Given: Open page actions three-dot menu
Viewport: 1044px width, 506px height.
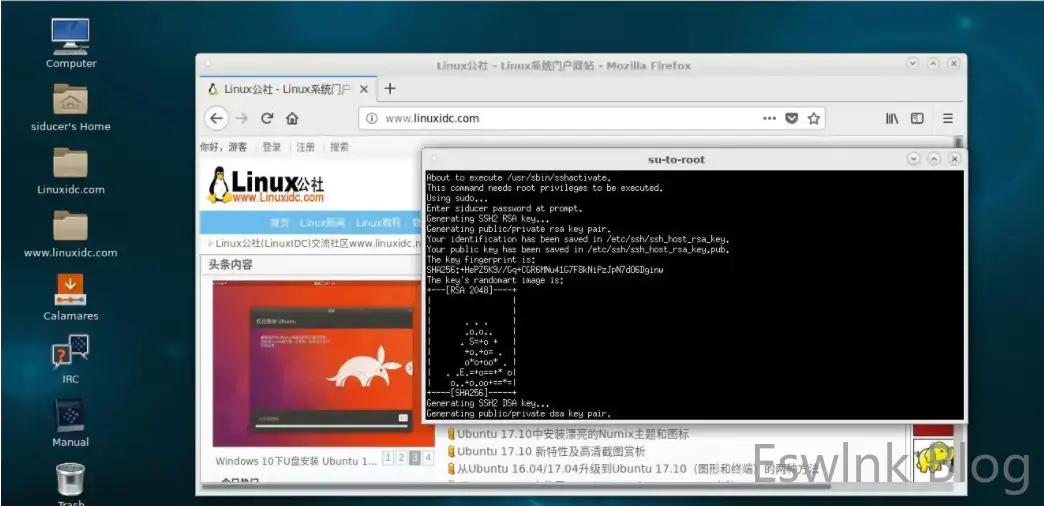Looking at the screenshot, I should pos(769,118).
